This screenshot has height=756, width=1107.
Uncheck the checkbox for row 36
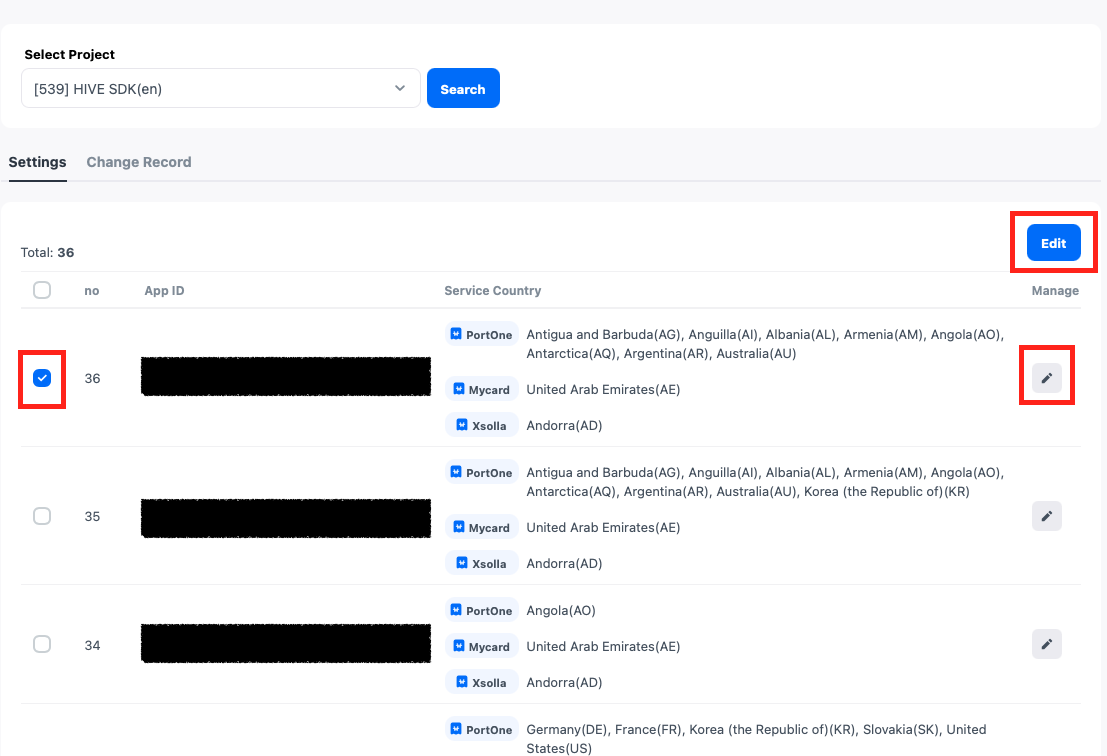tap(42, 378)
